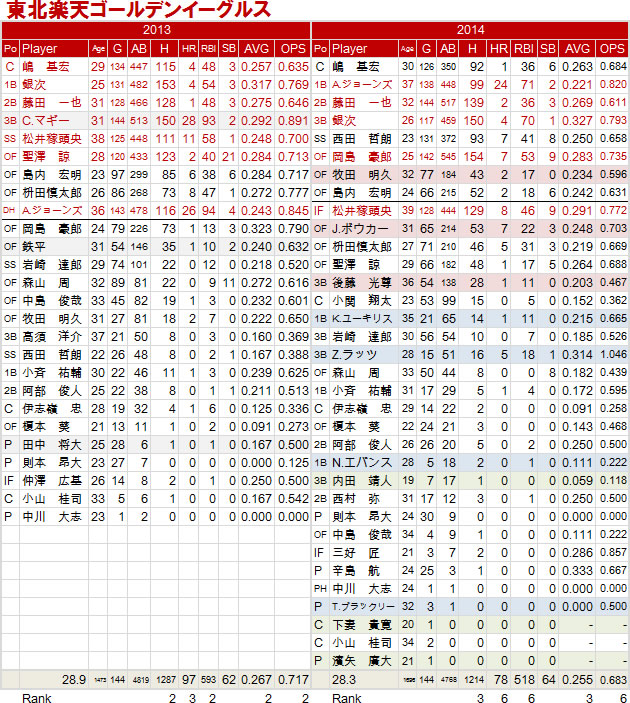Image resolution: width=630 pixels, height=703 pixels.
Task: Select pitcher 田中 将大 in 2013 table
Action: 52,445
